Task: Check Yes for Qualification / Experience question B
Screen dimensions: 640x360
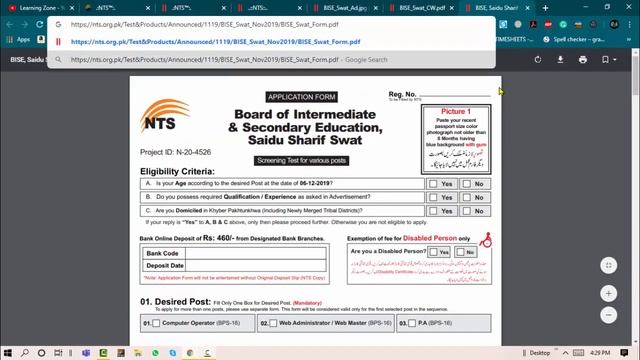Action: [x=433, y=198]
